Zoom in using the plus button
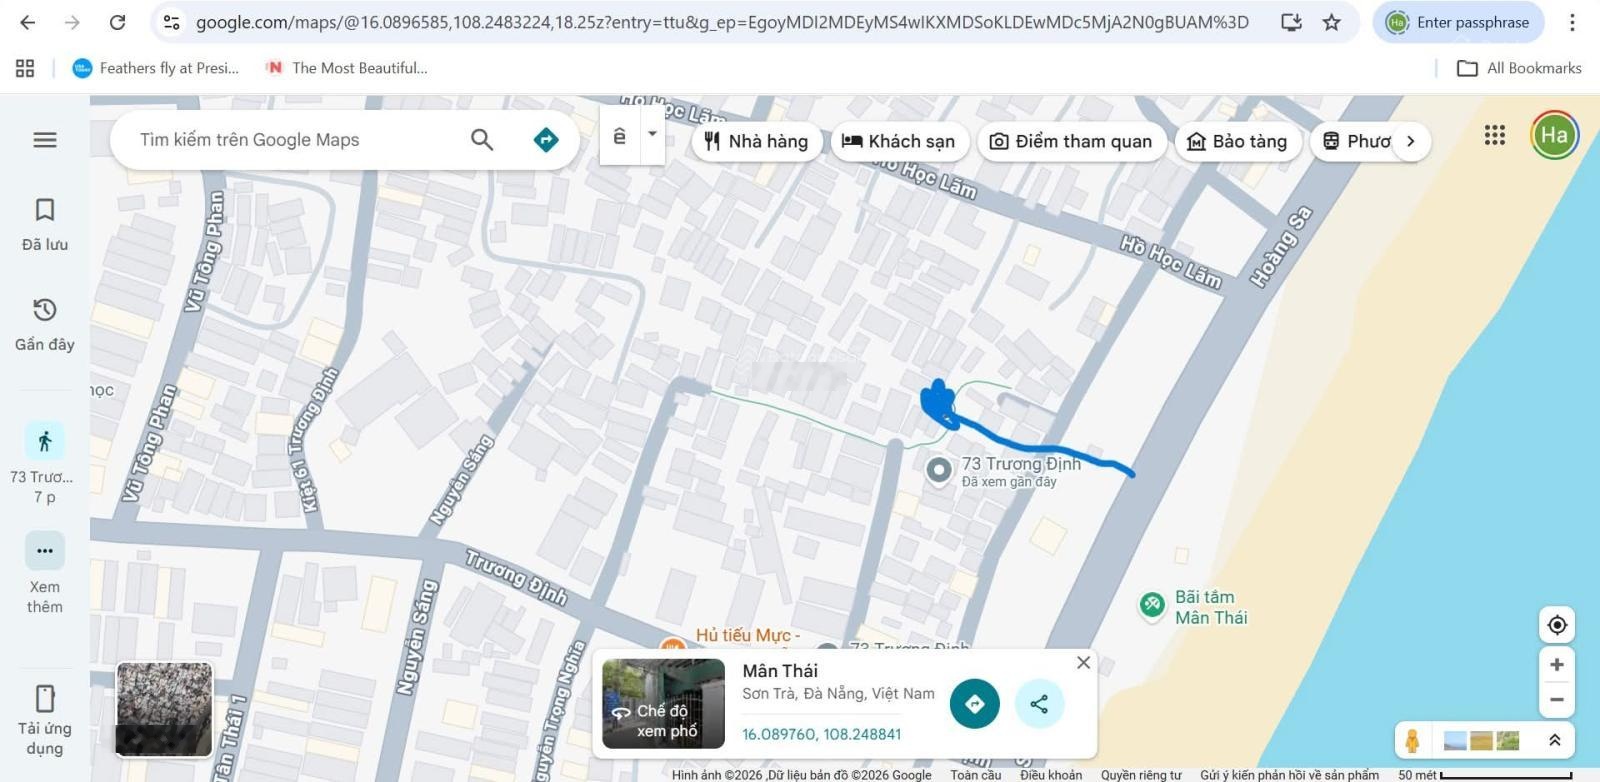Screen dimensions: 1600x782 [1557, 665]
